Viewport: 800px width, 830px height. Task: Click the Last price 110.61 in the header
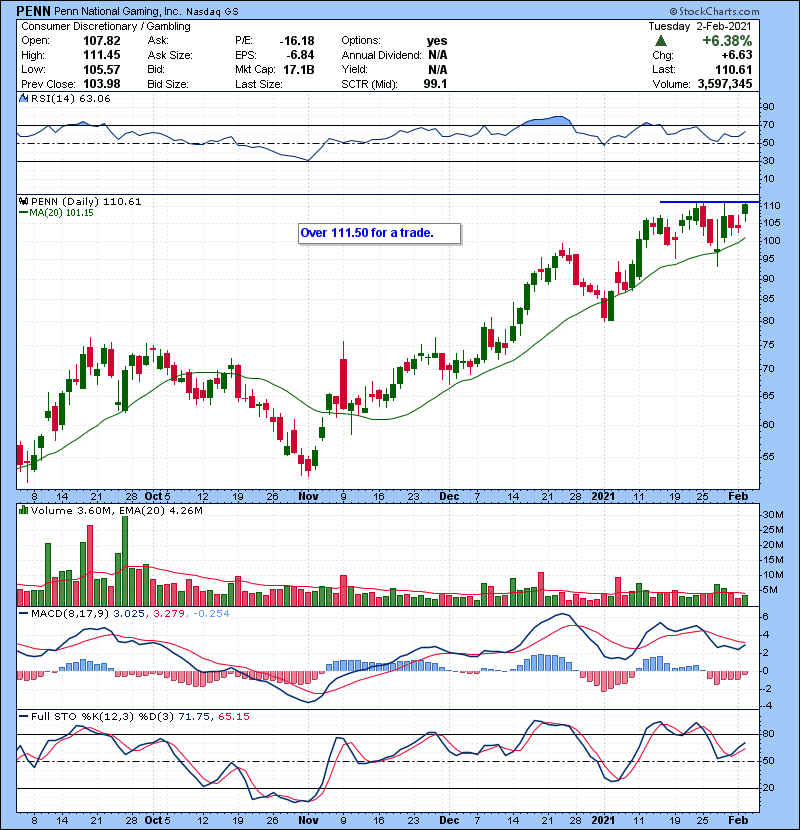click(x=733, y=69)
